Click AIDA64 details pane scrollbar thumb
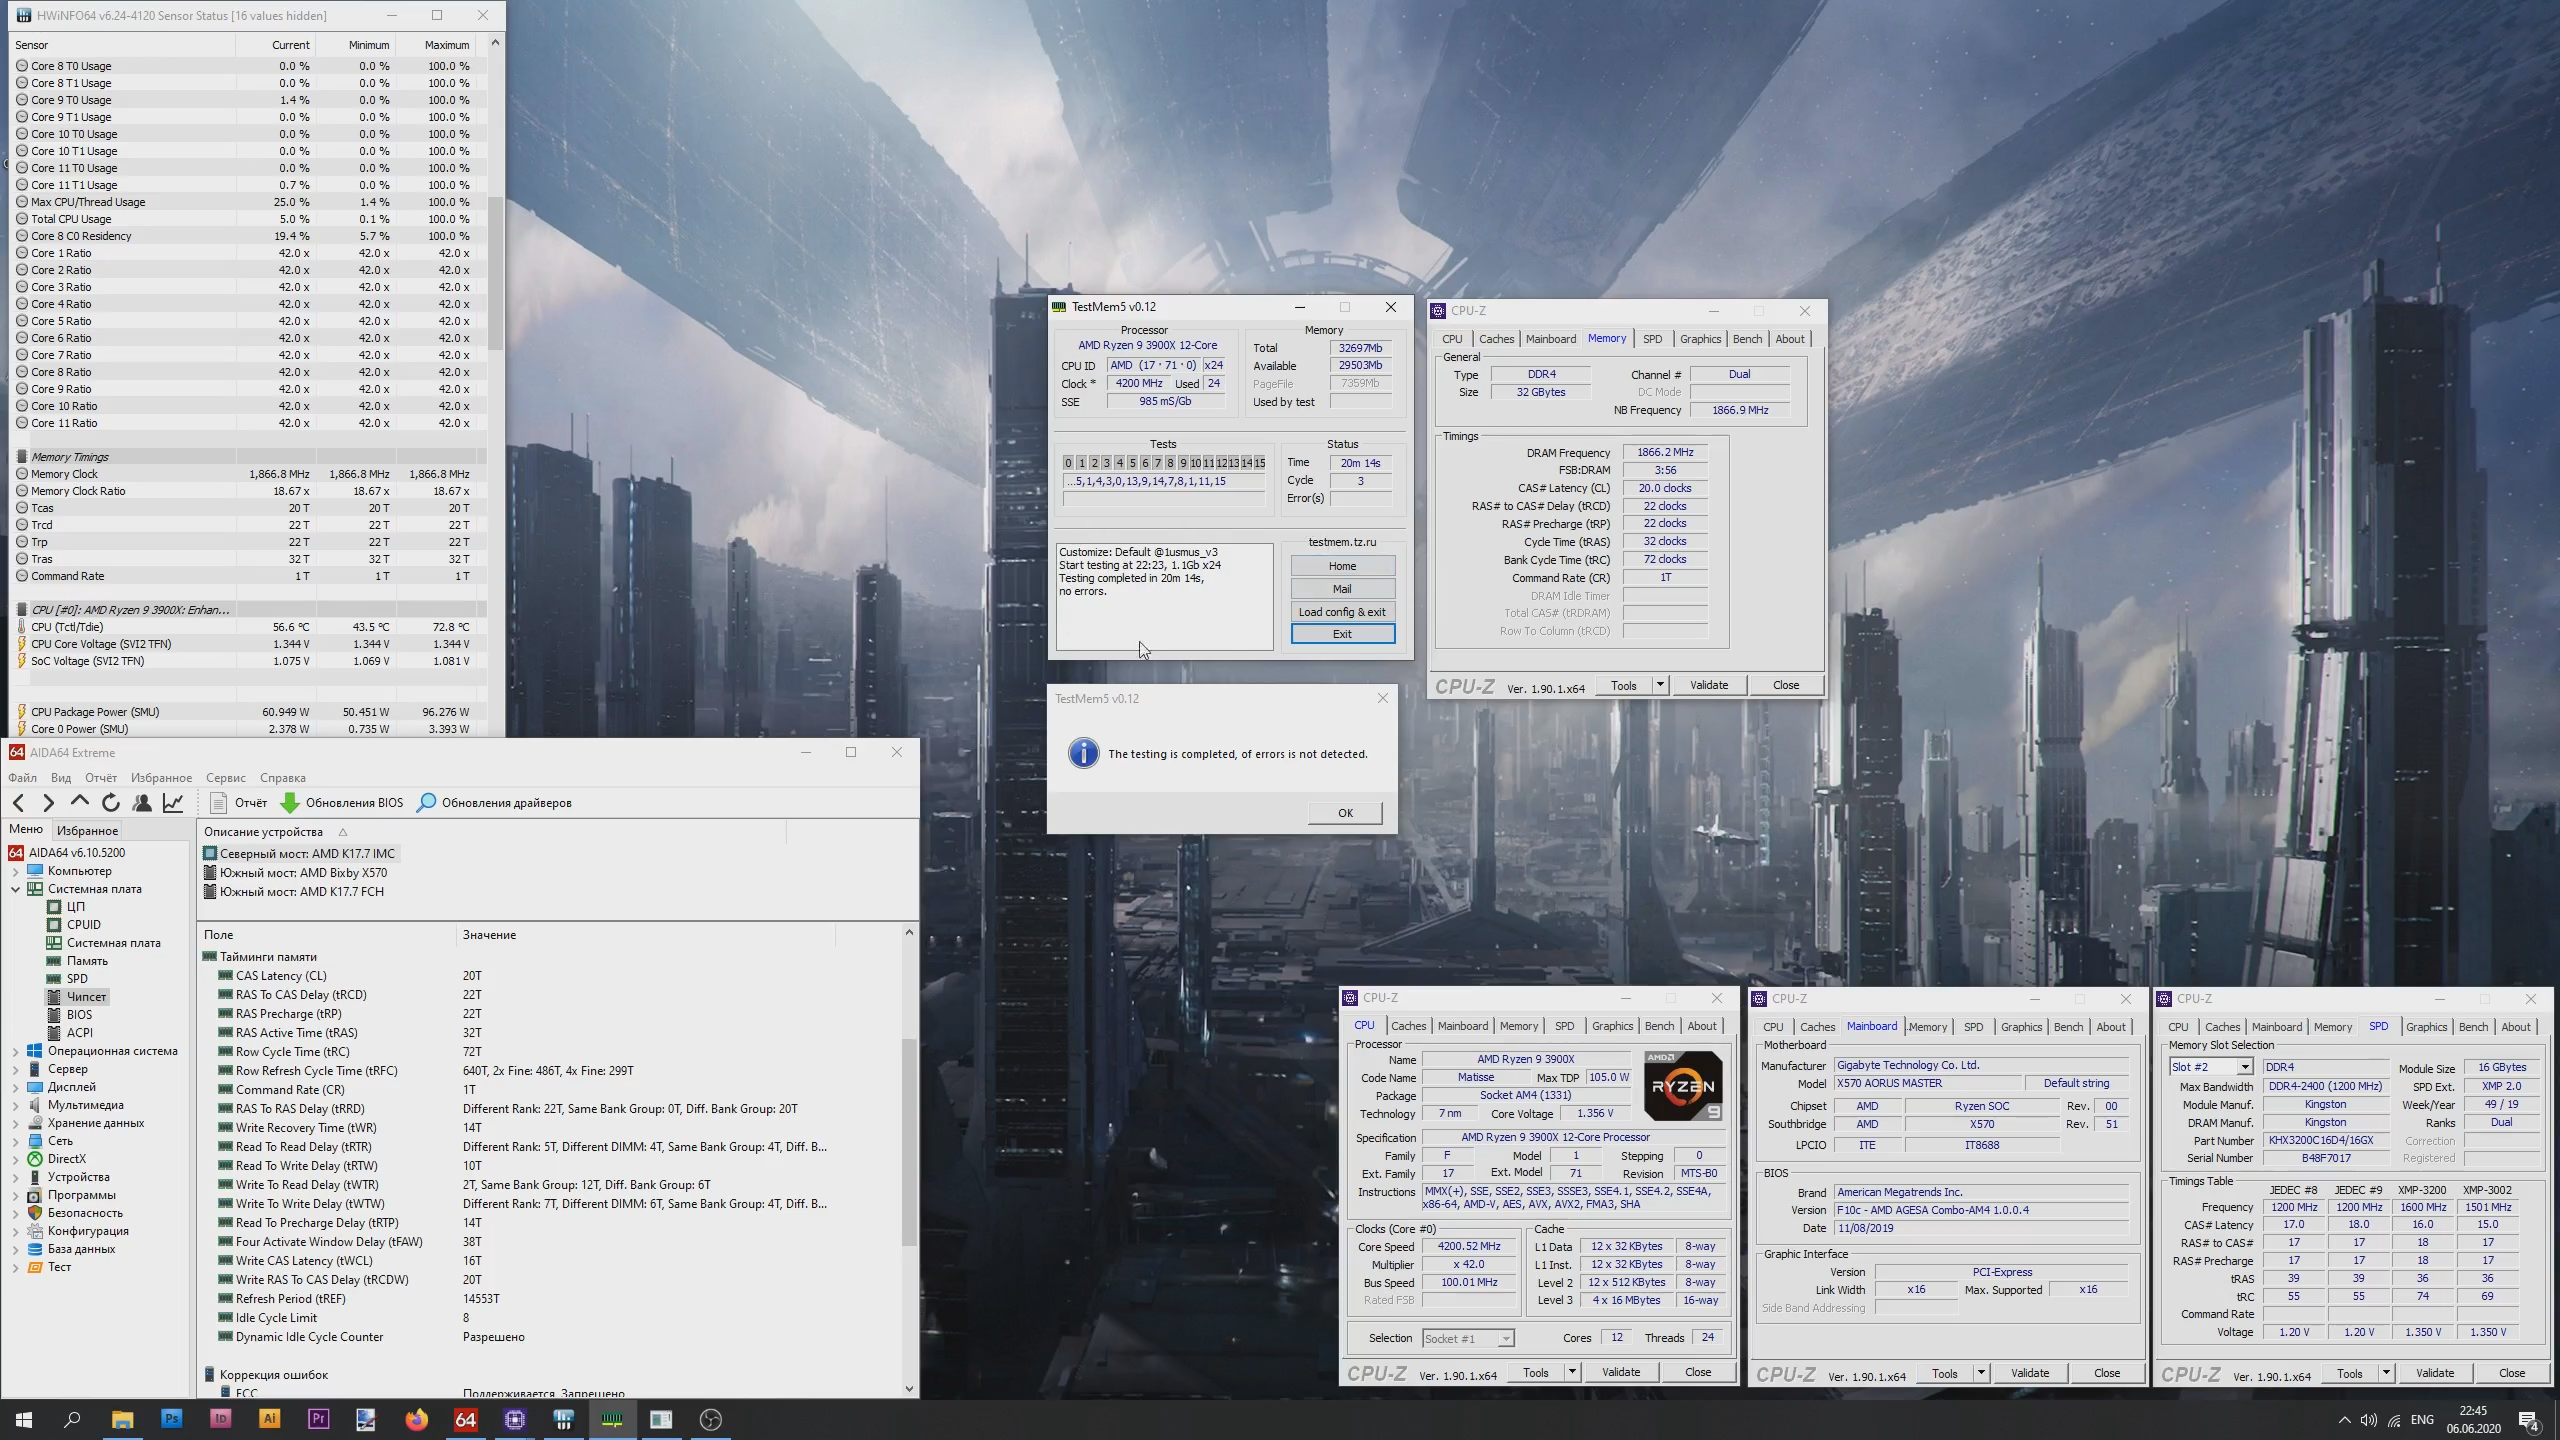This screenshot has height=1440, width=2560. click(x=909, y=1142)
